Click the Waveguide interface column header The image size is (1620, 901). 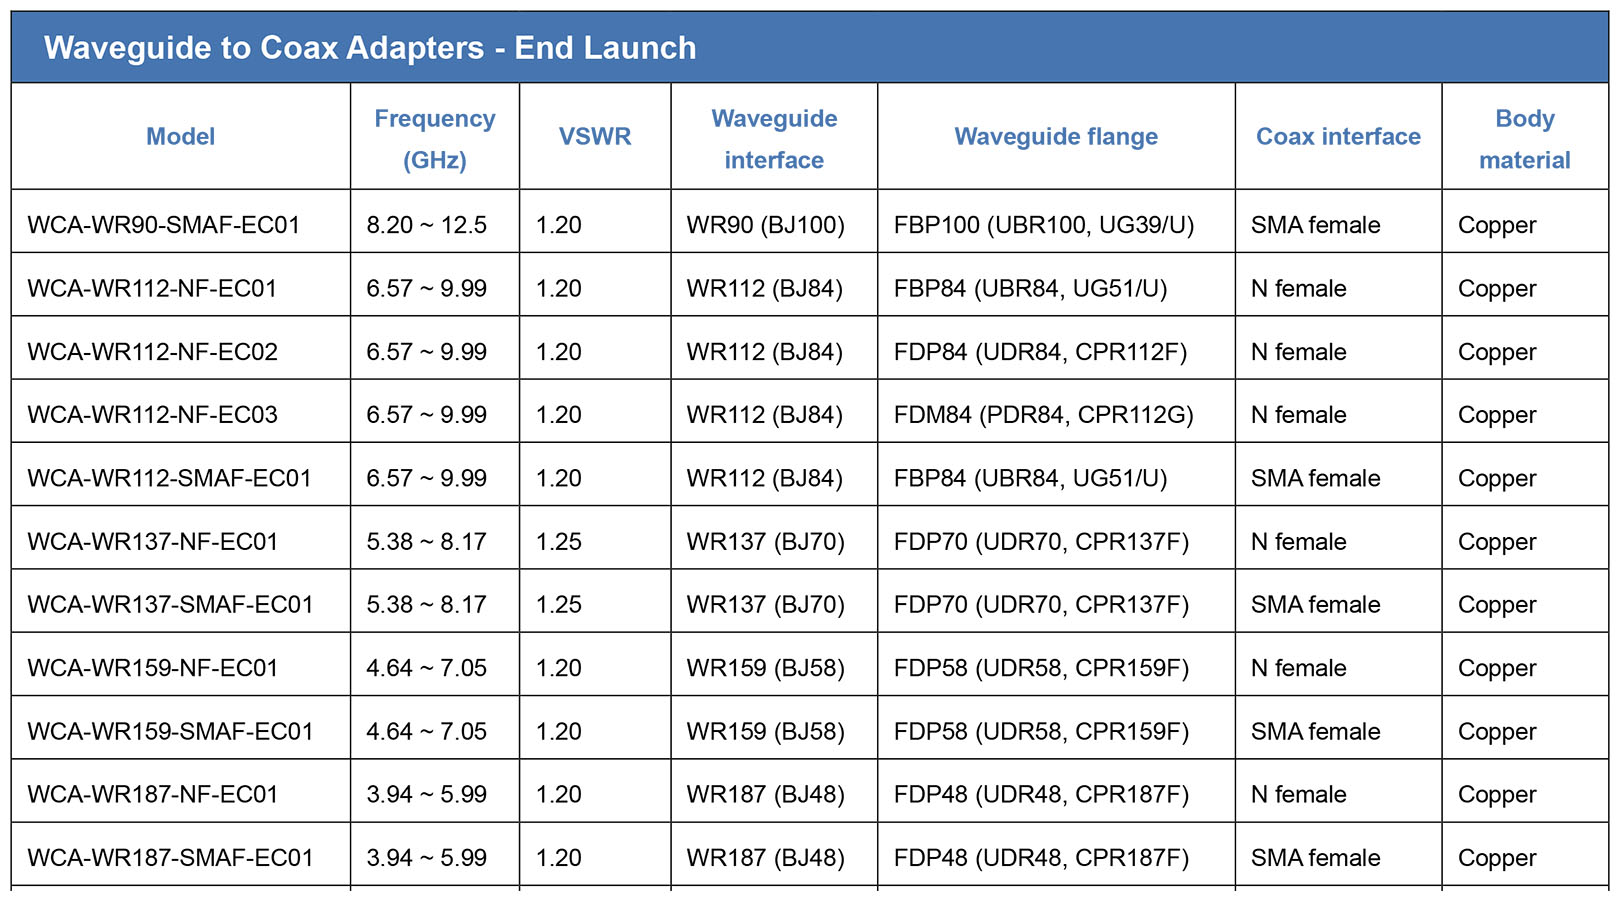pos(774,139)
